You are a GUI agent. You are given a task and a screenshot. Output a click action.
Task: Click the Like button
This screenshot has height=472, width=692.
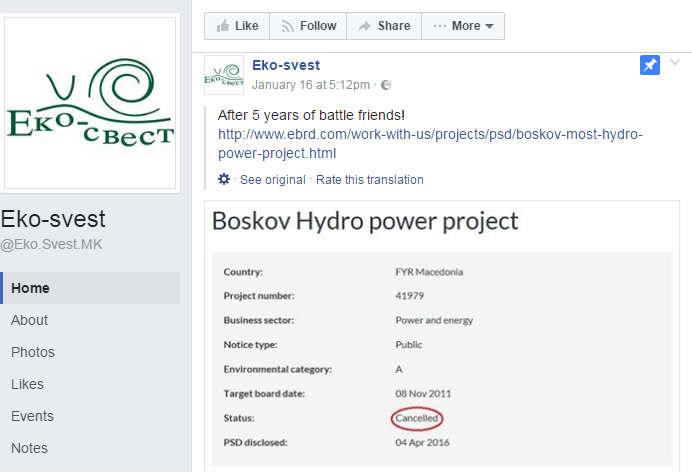point(237,26)
